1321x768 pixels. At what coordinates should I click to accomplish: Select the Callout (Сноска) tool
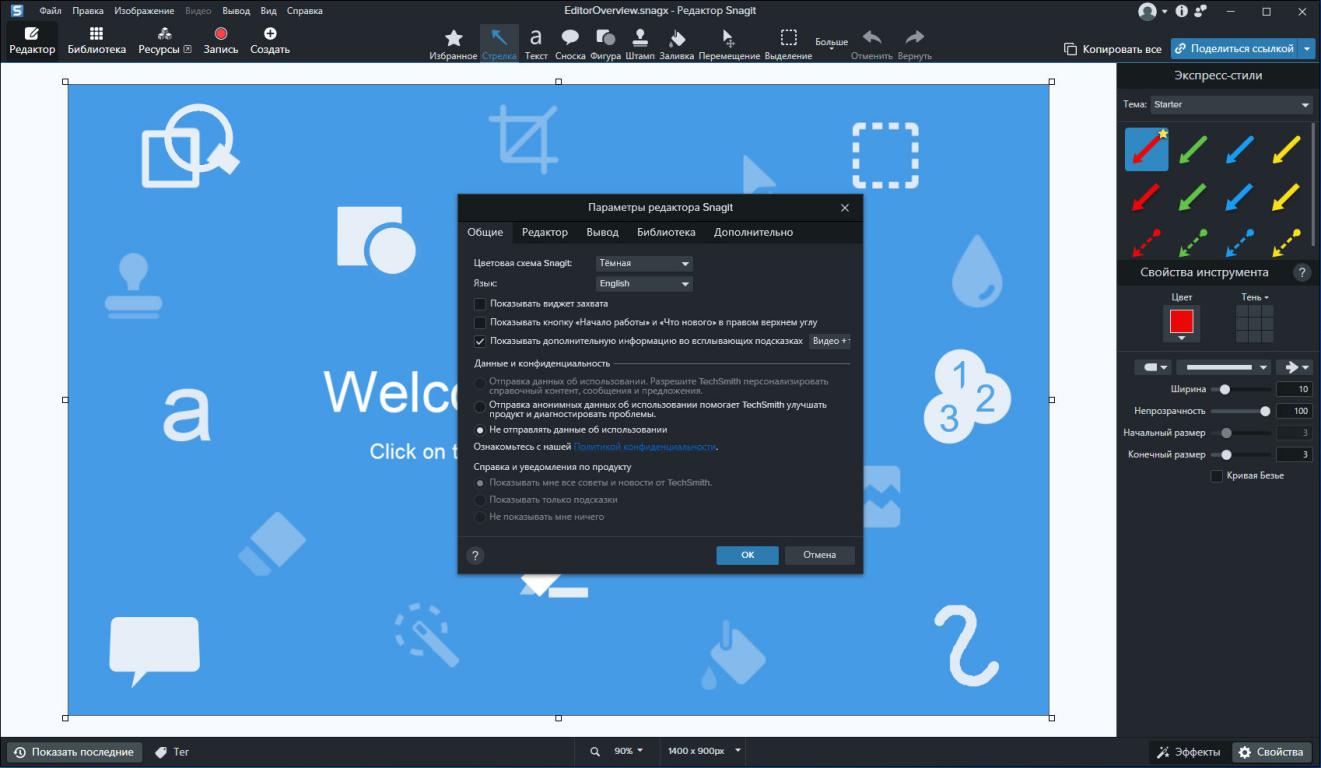[569, 43]
